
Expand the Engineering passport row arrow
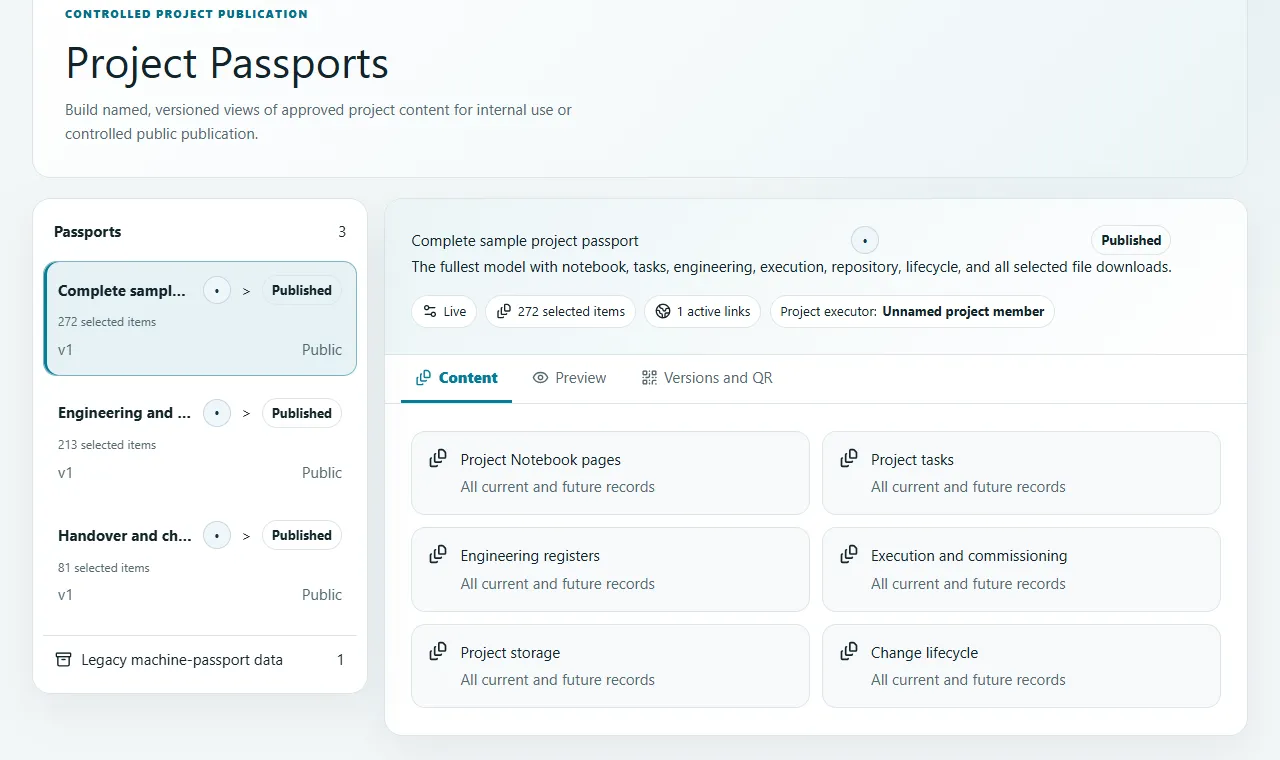click(x=247, y=414)
